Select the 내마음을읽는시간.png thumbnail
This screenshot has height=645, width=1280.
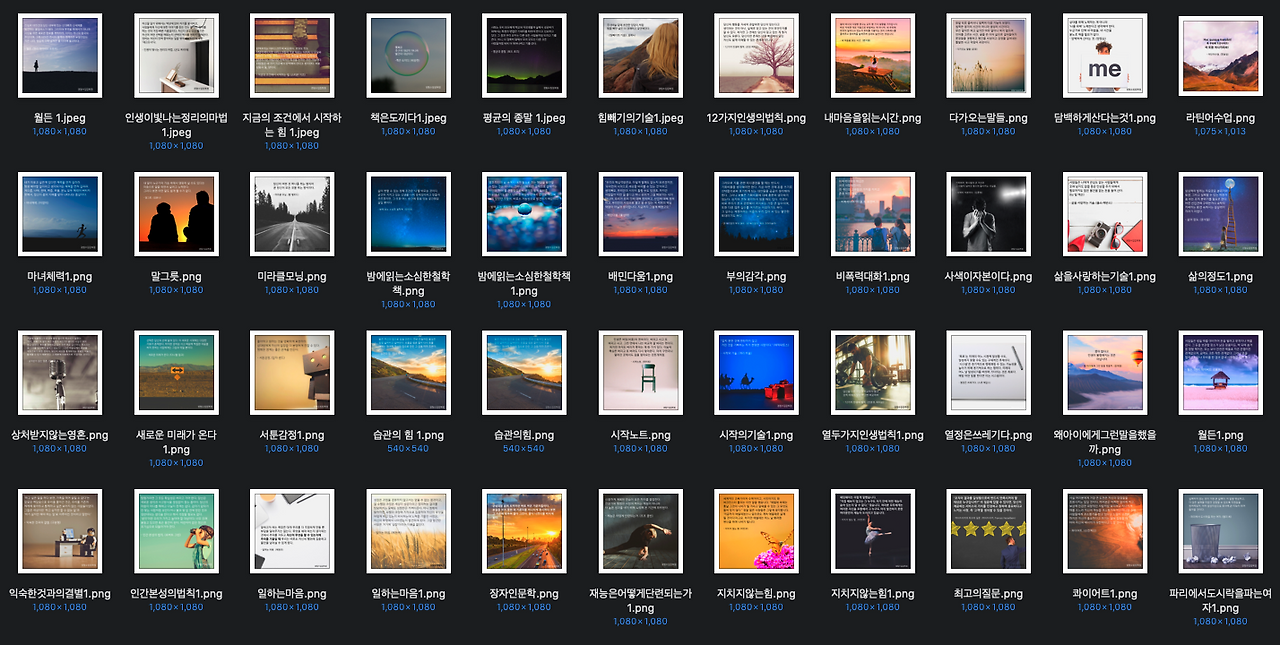coord(872,56)
